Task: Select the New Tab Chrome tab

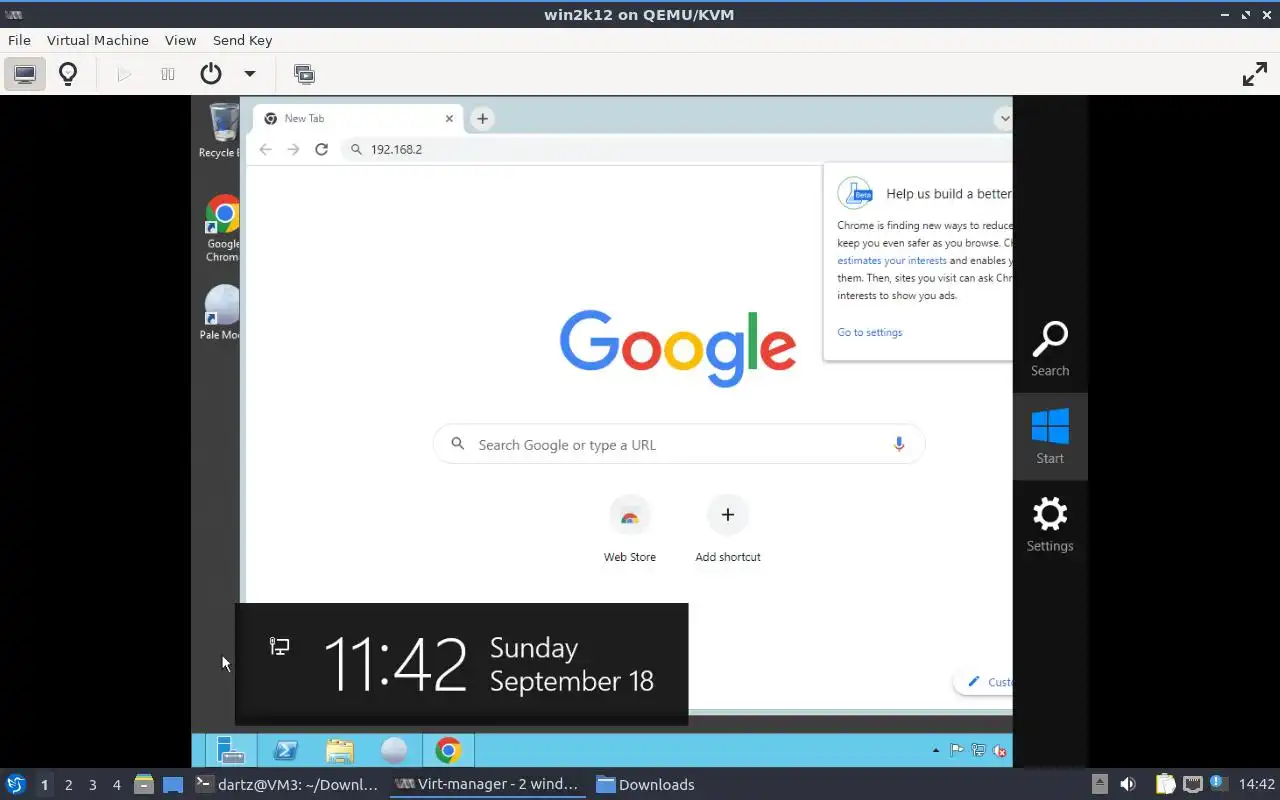Action: click(x=358, y=118)
